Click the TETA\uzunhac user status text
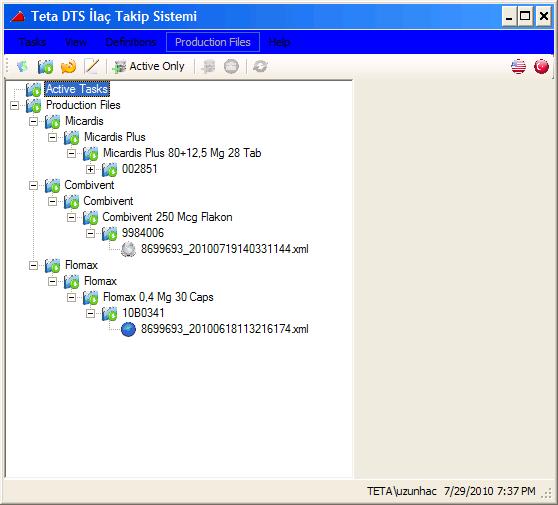Viewport: 558px width, 505px height. pyautogui.click(x=402, y=491)
